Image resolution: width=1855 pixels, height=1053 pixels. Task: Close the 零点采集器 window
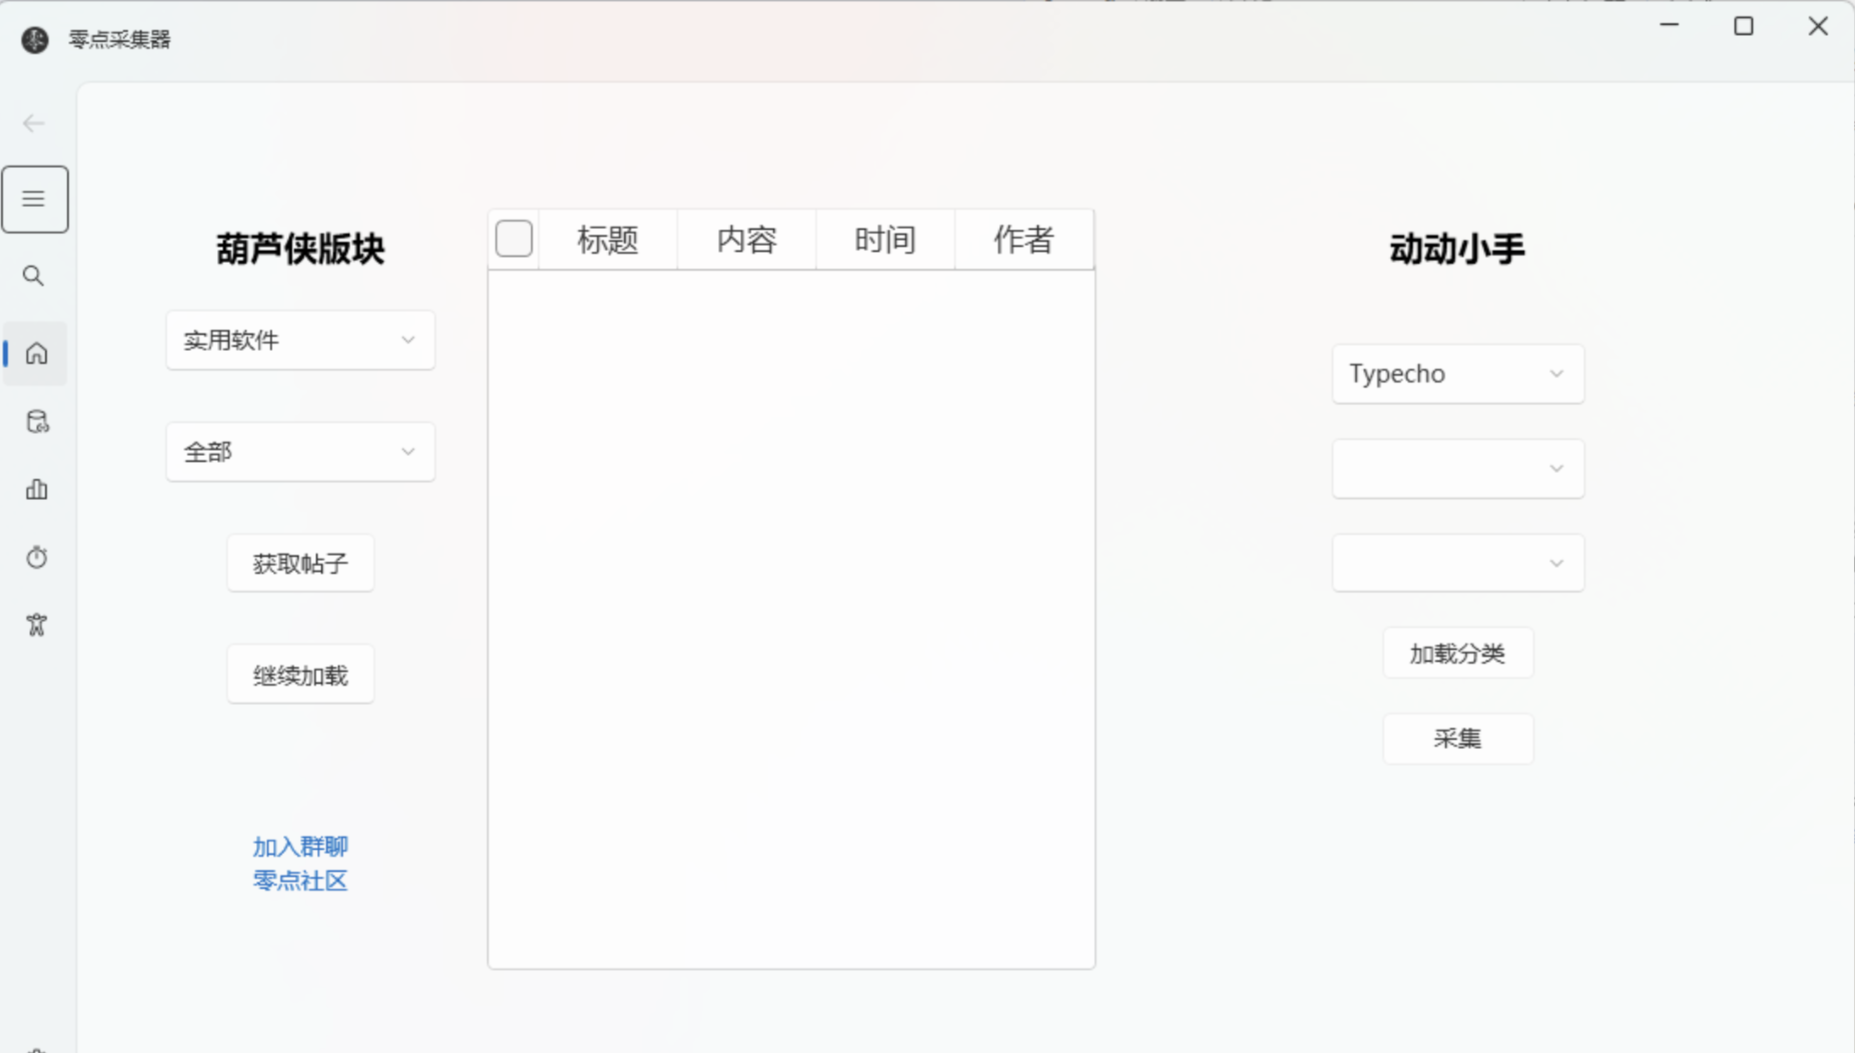pos(1818,26)
